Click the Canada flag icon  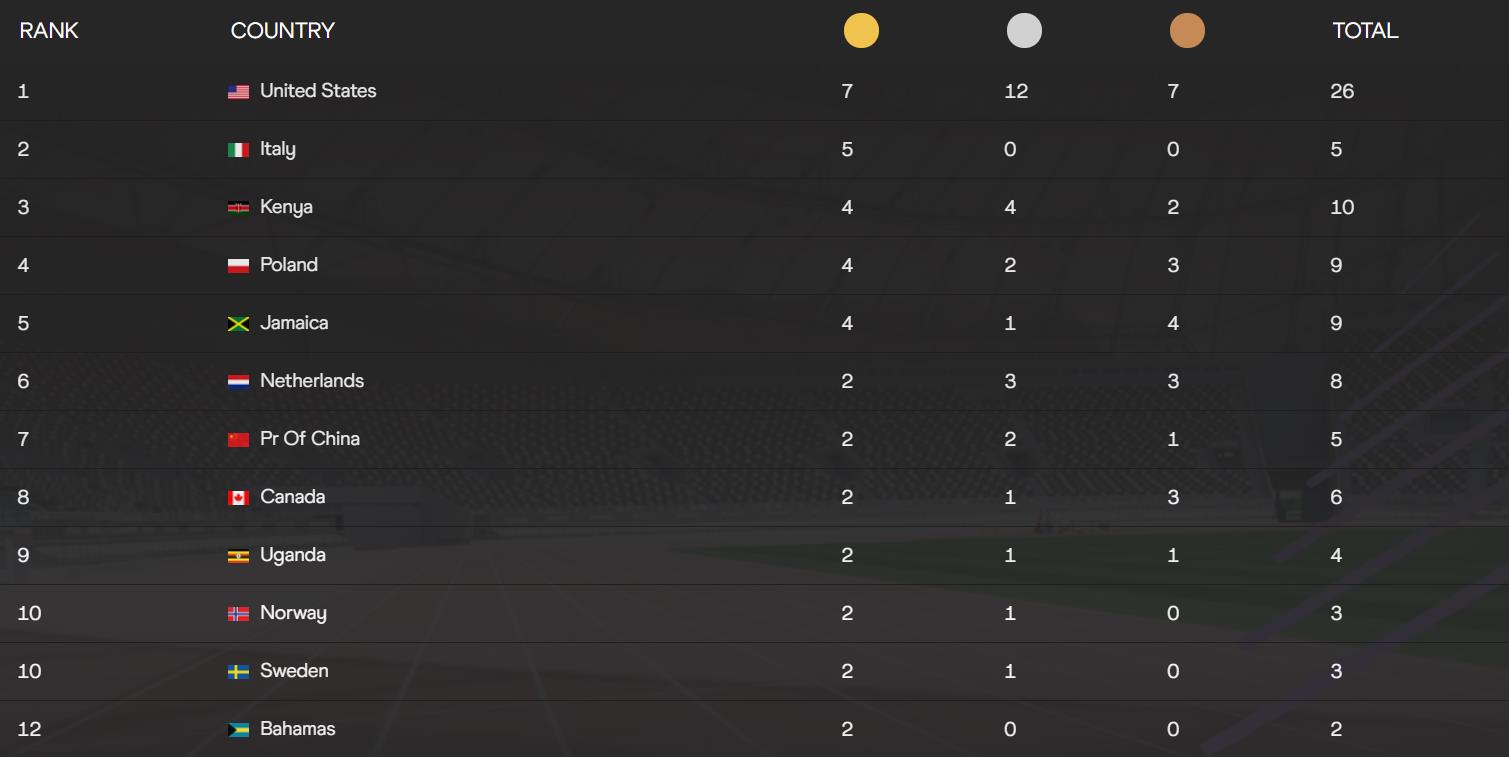pos(238,498)
